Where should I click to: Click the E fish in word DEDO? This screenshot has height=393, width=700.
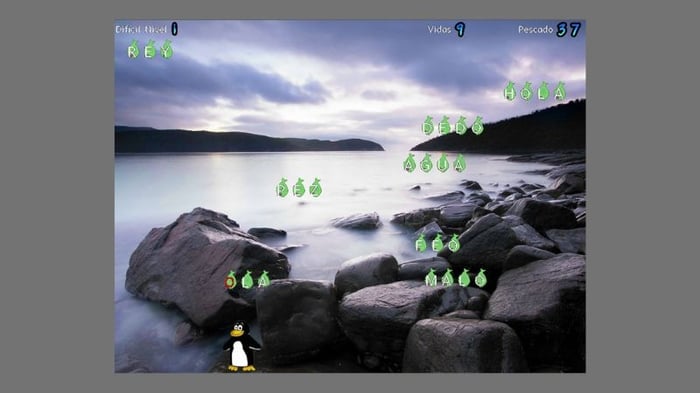click(445, 126)
